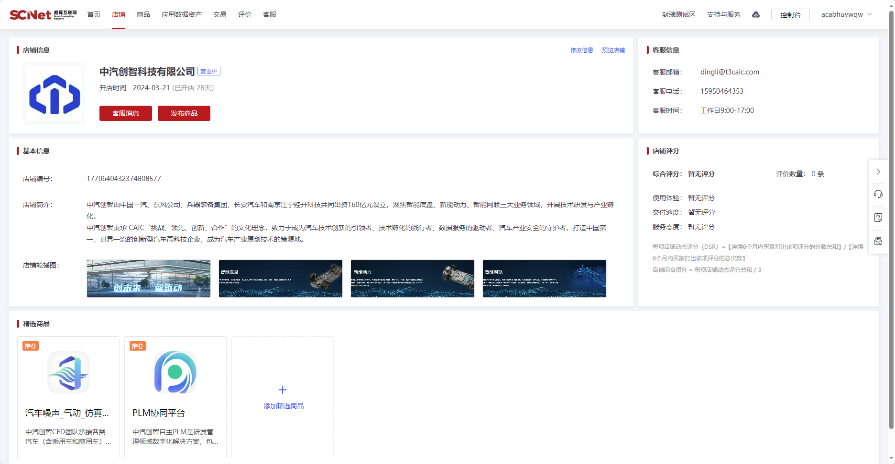Click the fourth store carousel image
Viewport: 895px width, 464px height.
(544, 279)
